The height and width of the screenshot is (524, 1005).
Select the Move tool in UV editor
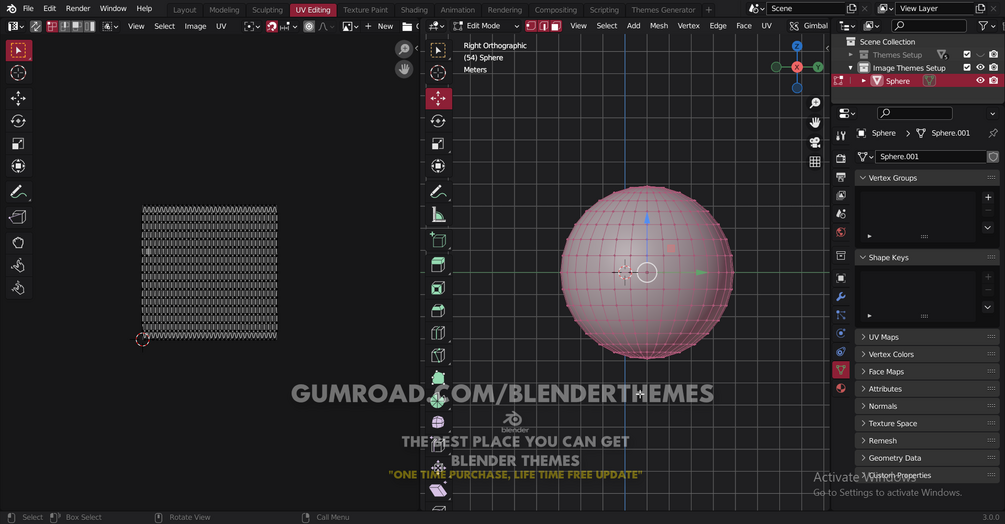point(18,98)
